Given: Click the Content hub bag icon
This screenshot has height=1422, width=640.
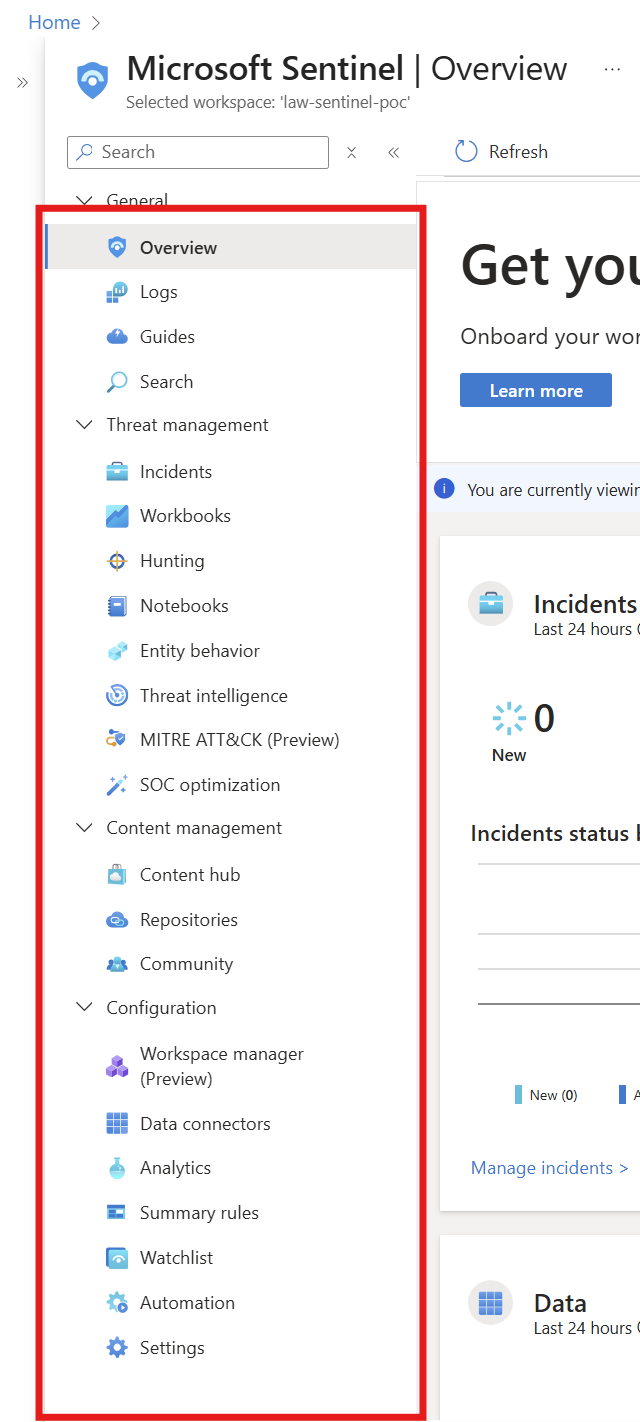Looking at the screenshot, I should 117,875.
